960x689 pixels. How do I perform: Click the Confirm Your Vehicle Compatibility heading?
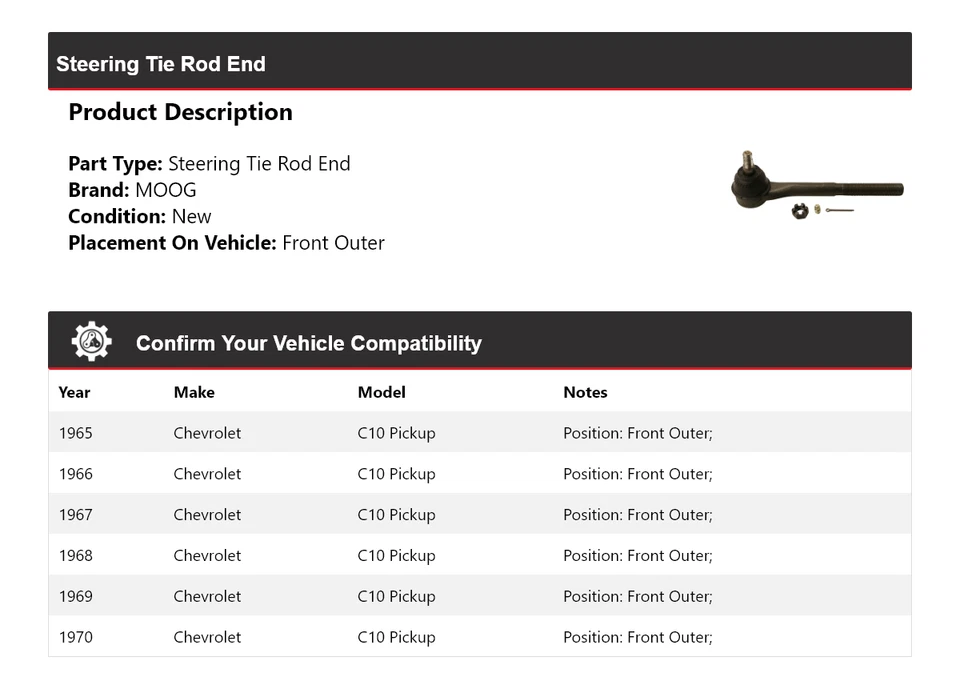tap(308, 343)
